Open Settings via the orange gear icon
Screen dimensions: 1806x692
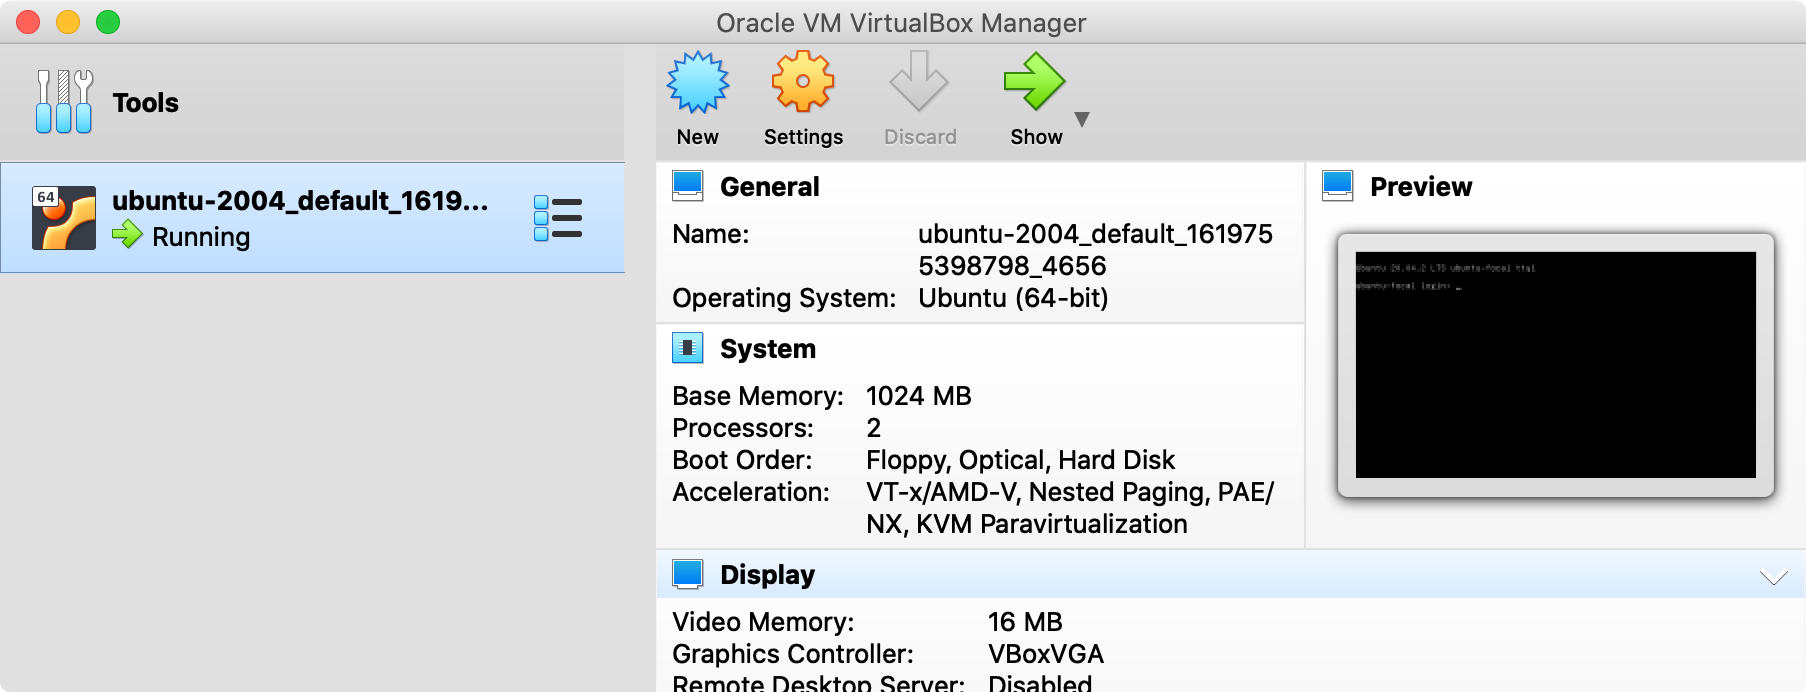[802, 83]
